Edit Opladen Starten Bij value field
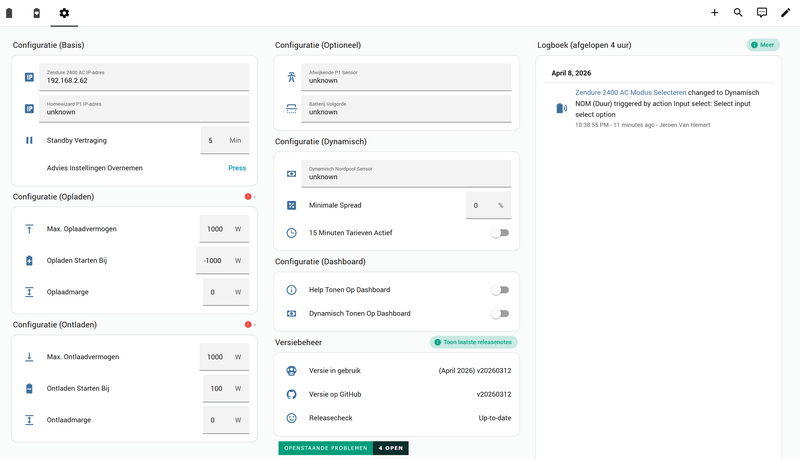The width and height of the screenshot is (800, 460). 222,261
